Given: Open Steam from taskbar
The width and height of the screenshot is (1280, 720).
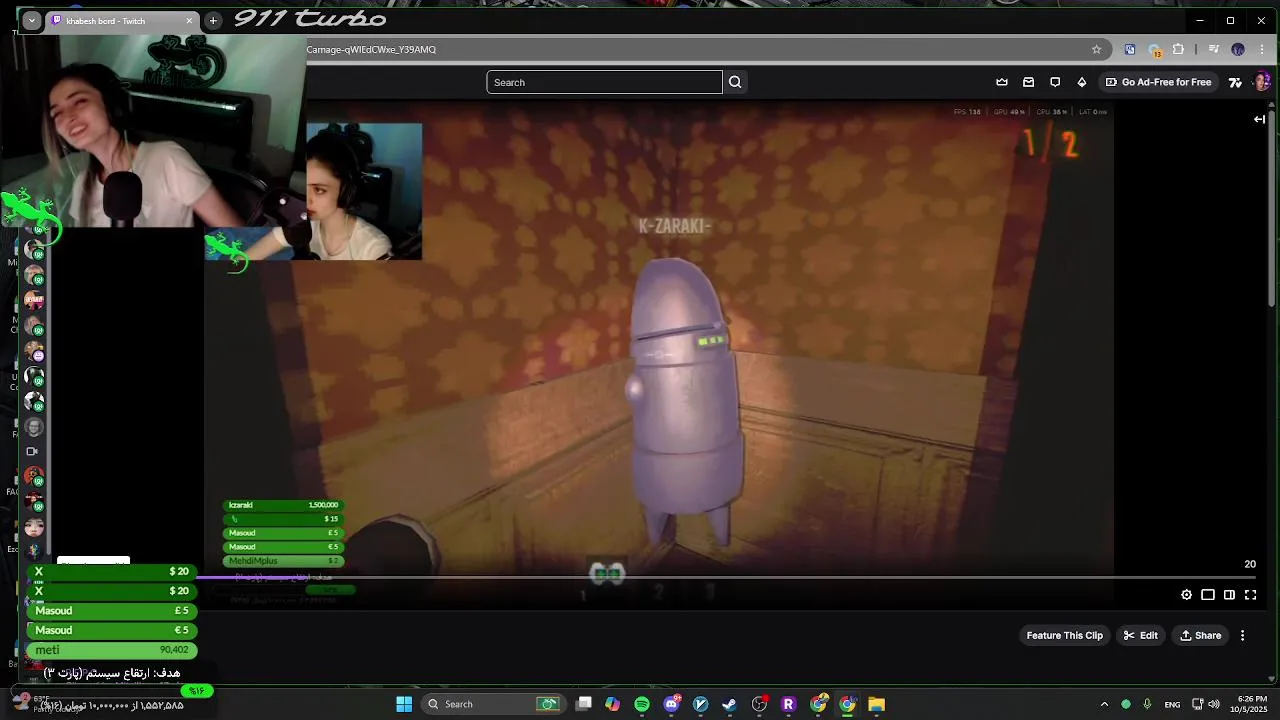Looking at the screenshot, I should tap(730, 704).
